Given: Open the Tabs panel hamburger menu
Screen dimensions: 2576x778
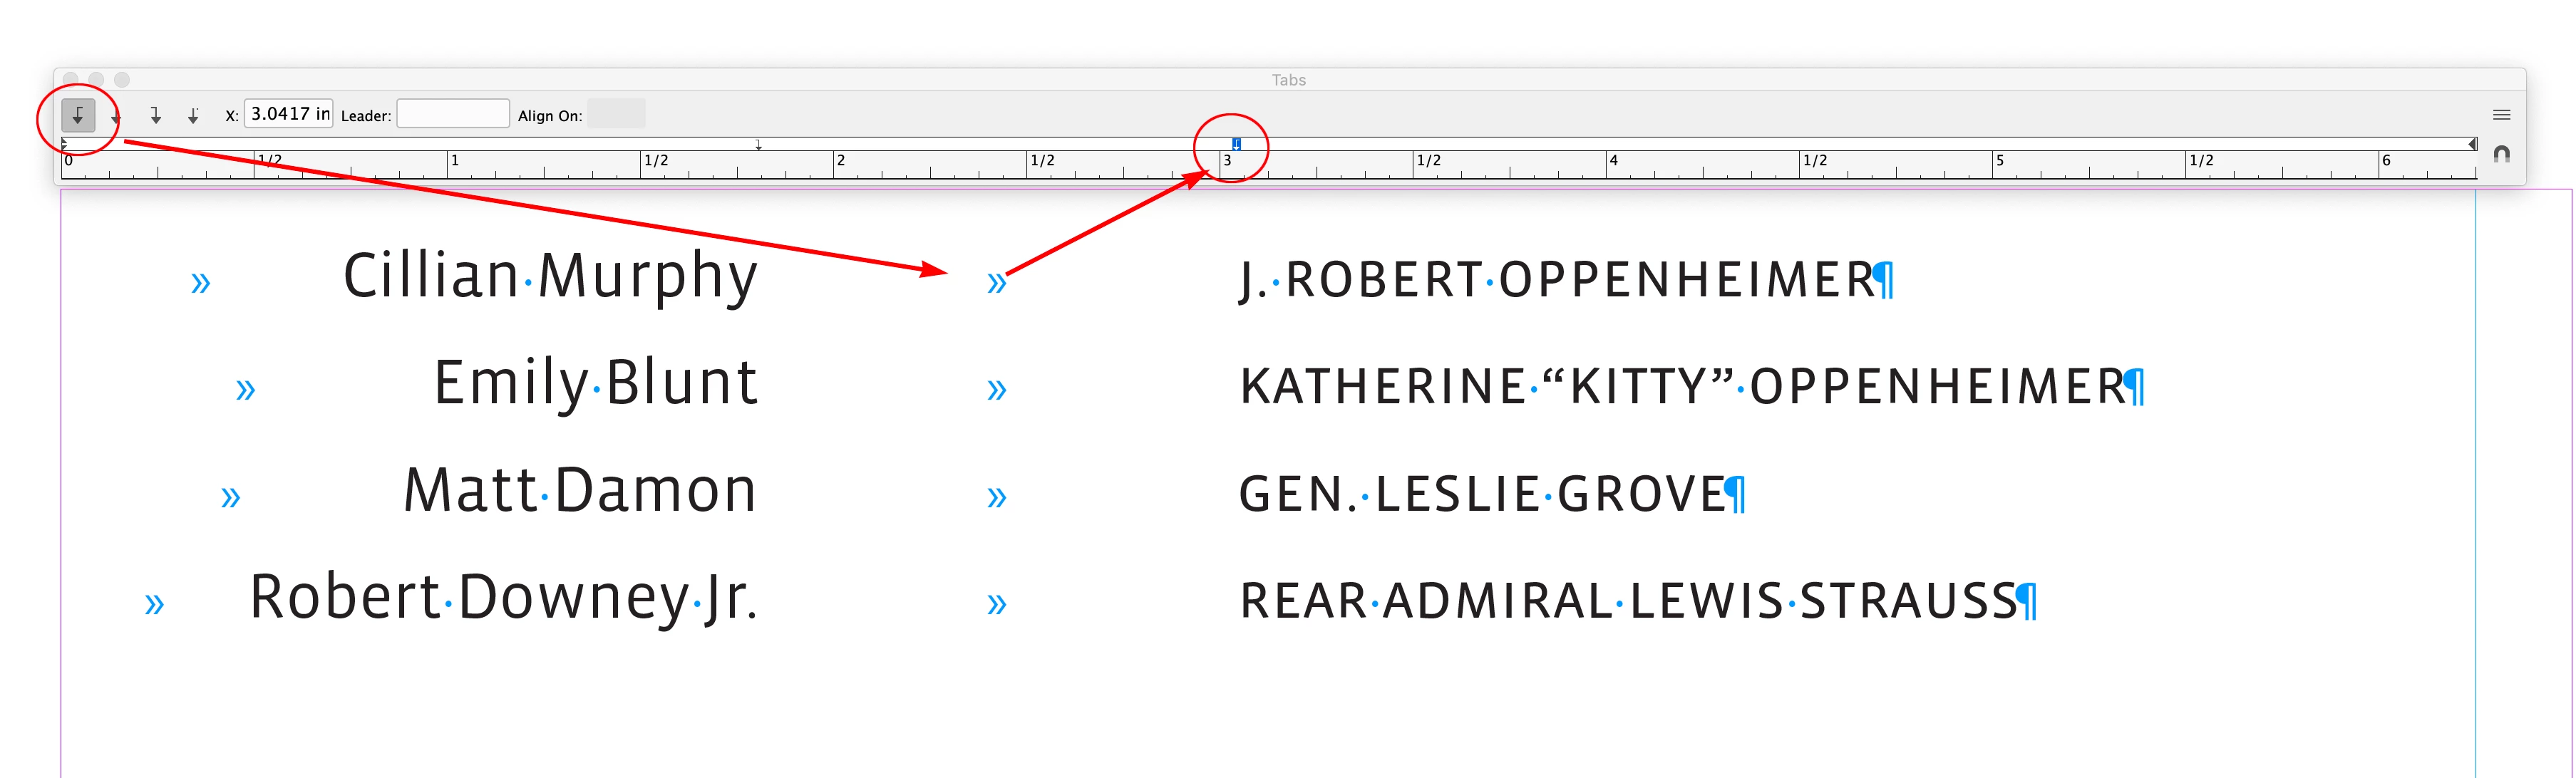Looking at the screenshot, I should click(x=2501, y=115).
